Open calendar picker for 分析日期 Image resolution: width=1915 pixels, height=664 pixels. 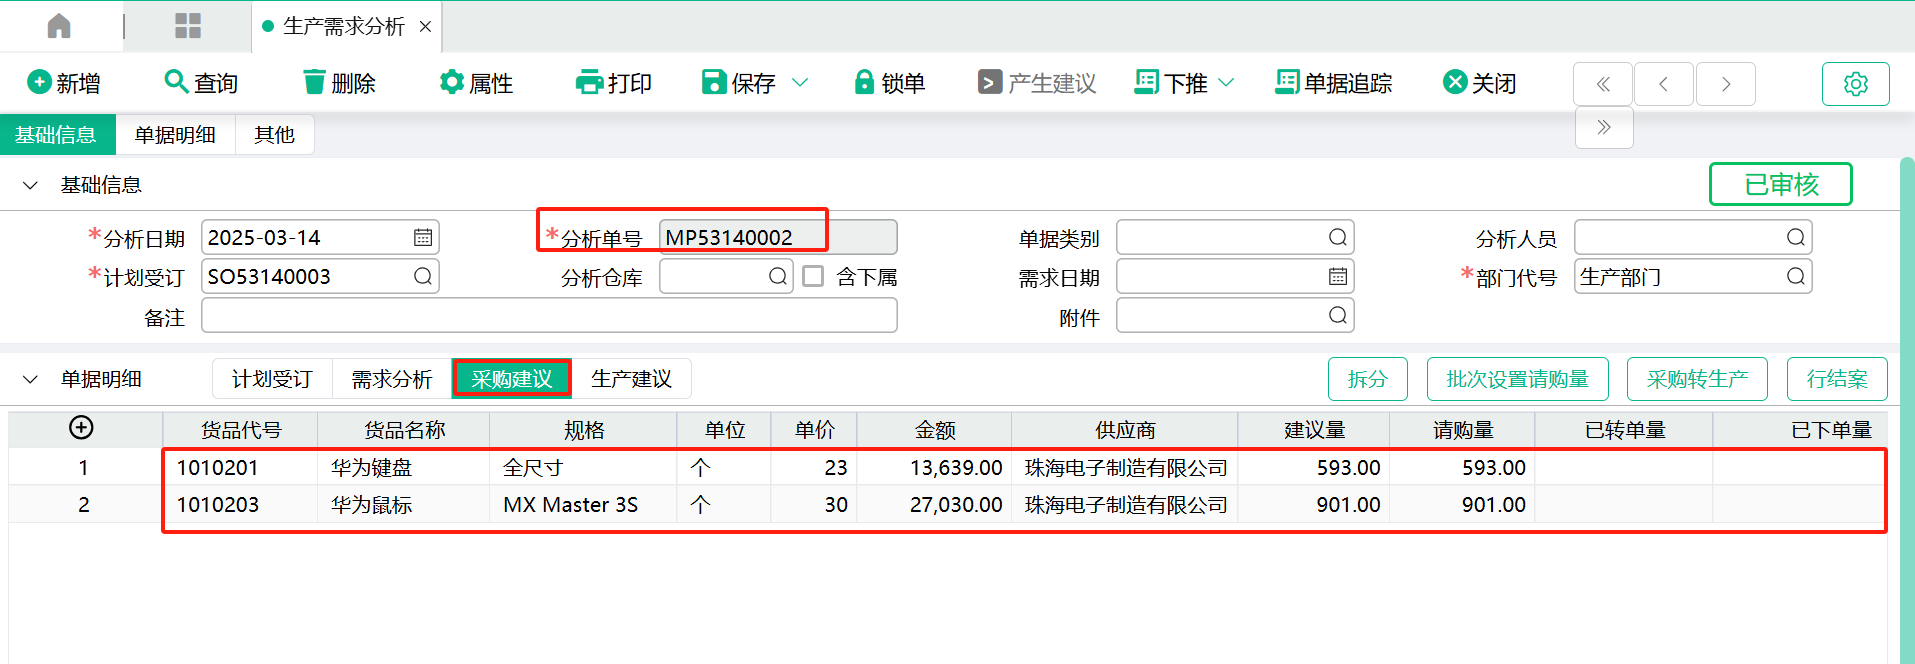click(423, 238)
